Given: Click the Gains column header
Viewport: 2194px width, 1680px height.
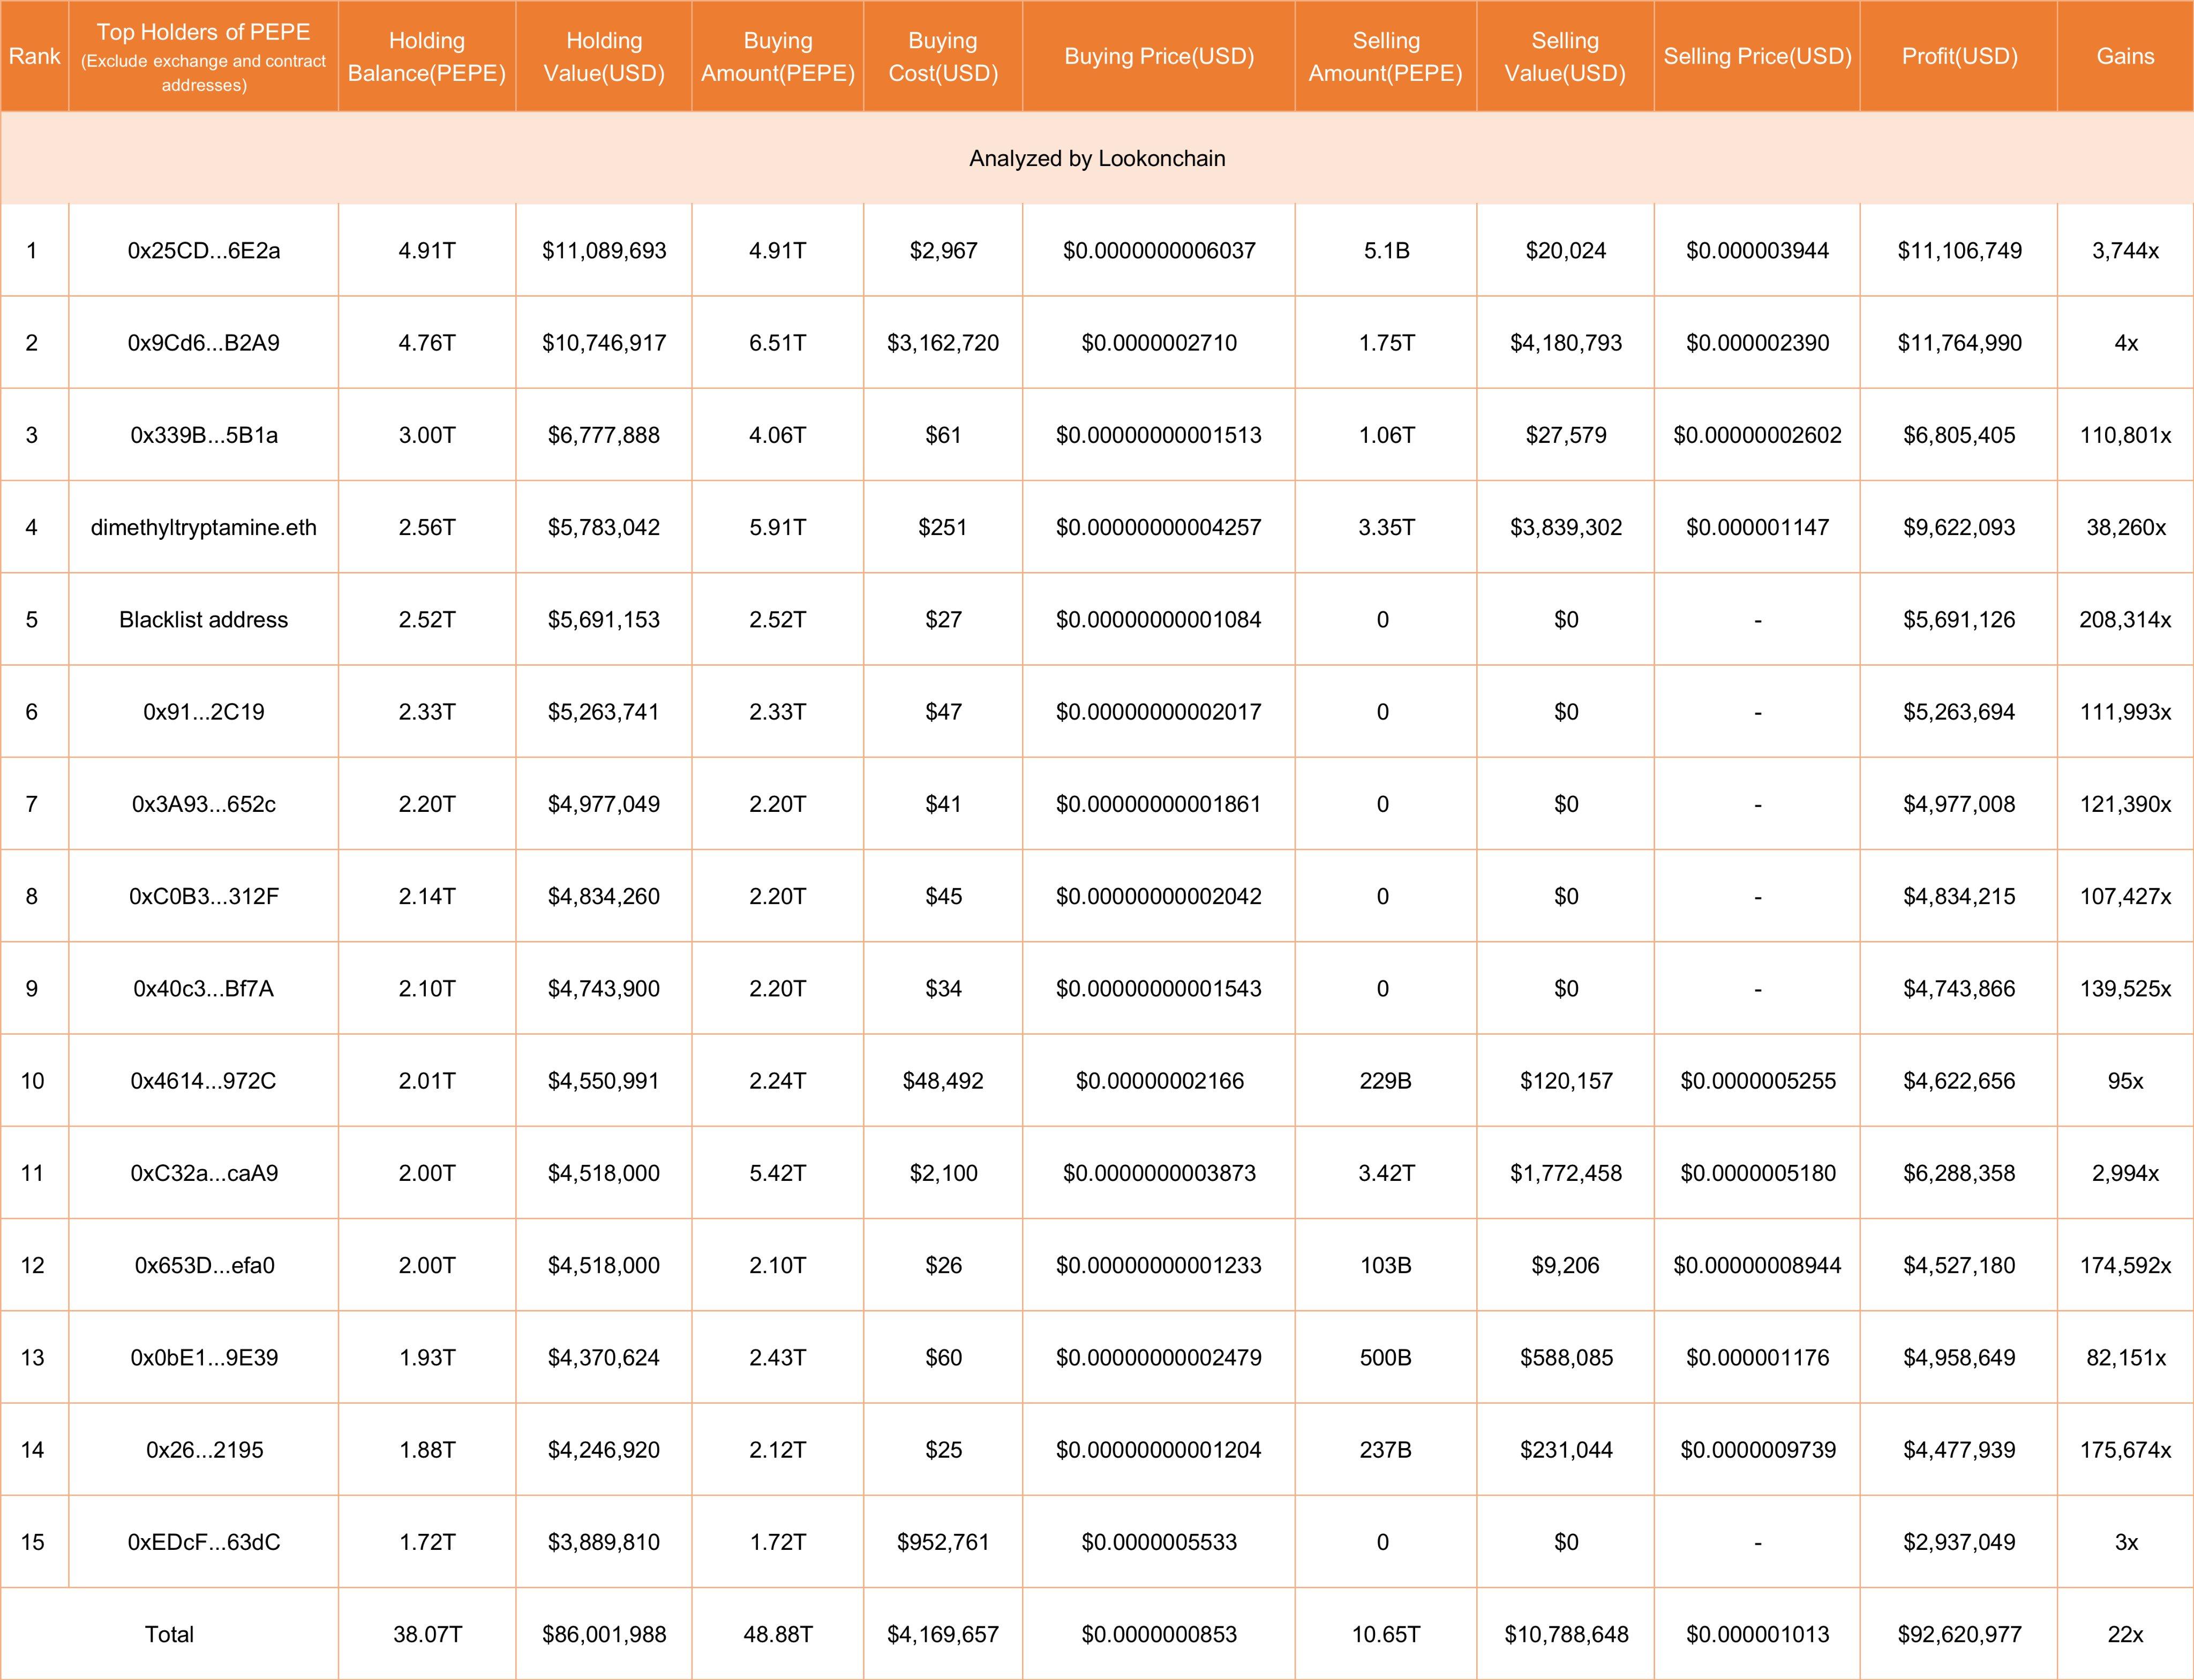Looking at the screenshot, I should click(2125, 57).
